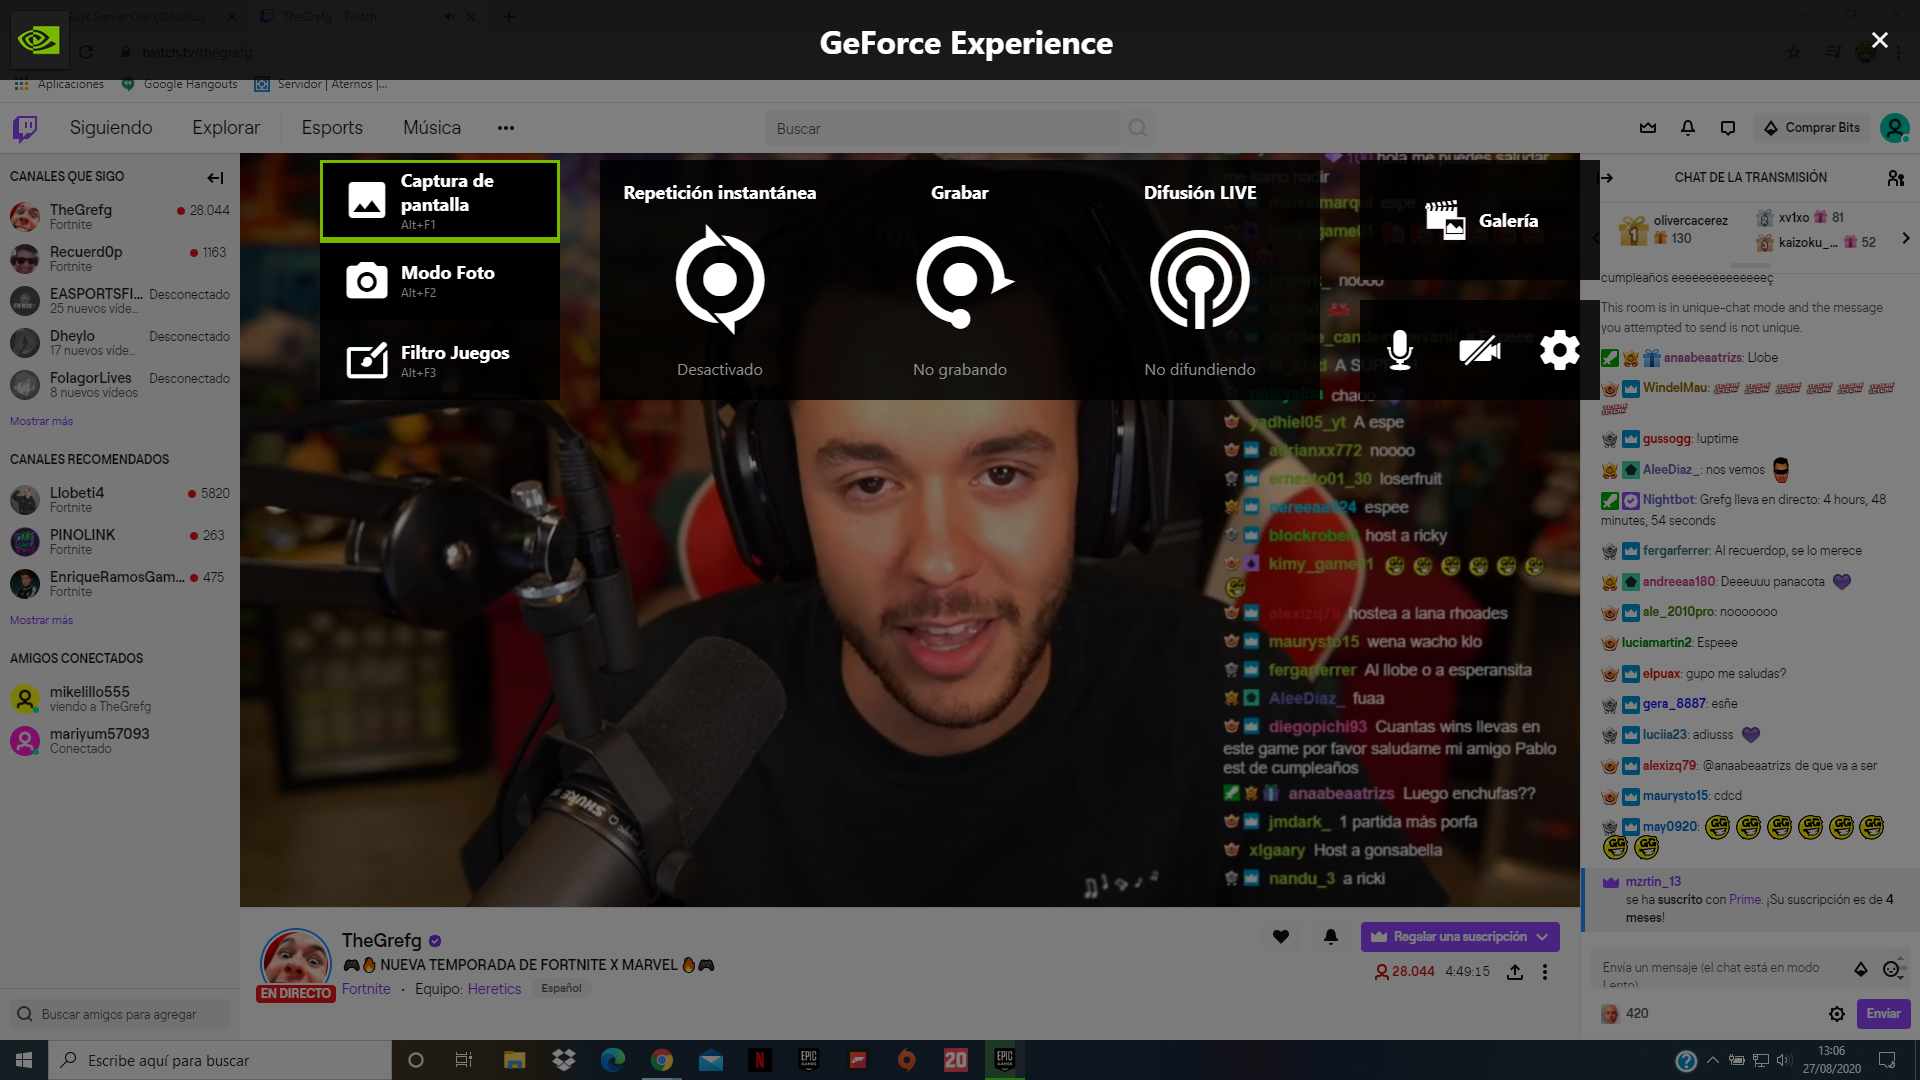This screenshot has height=1080, width=1920.
Task: Toggle stream notifications bell below video
Action: 1331,937
